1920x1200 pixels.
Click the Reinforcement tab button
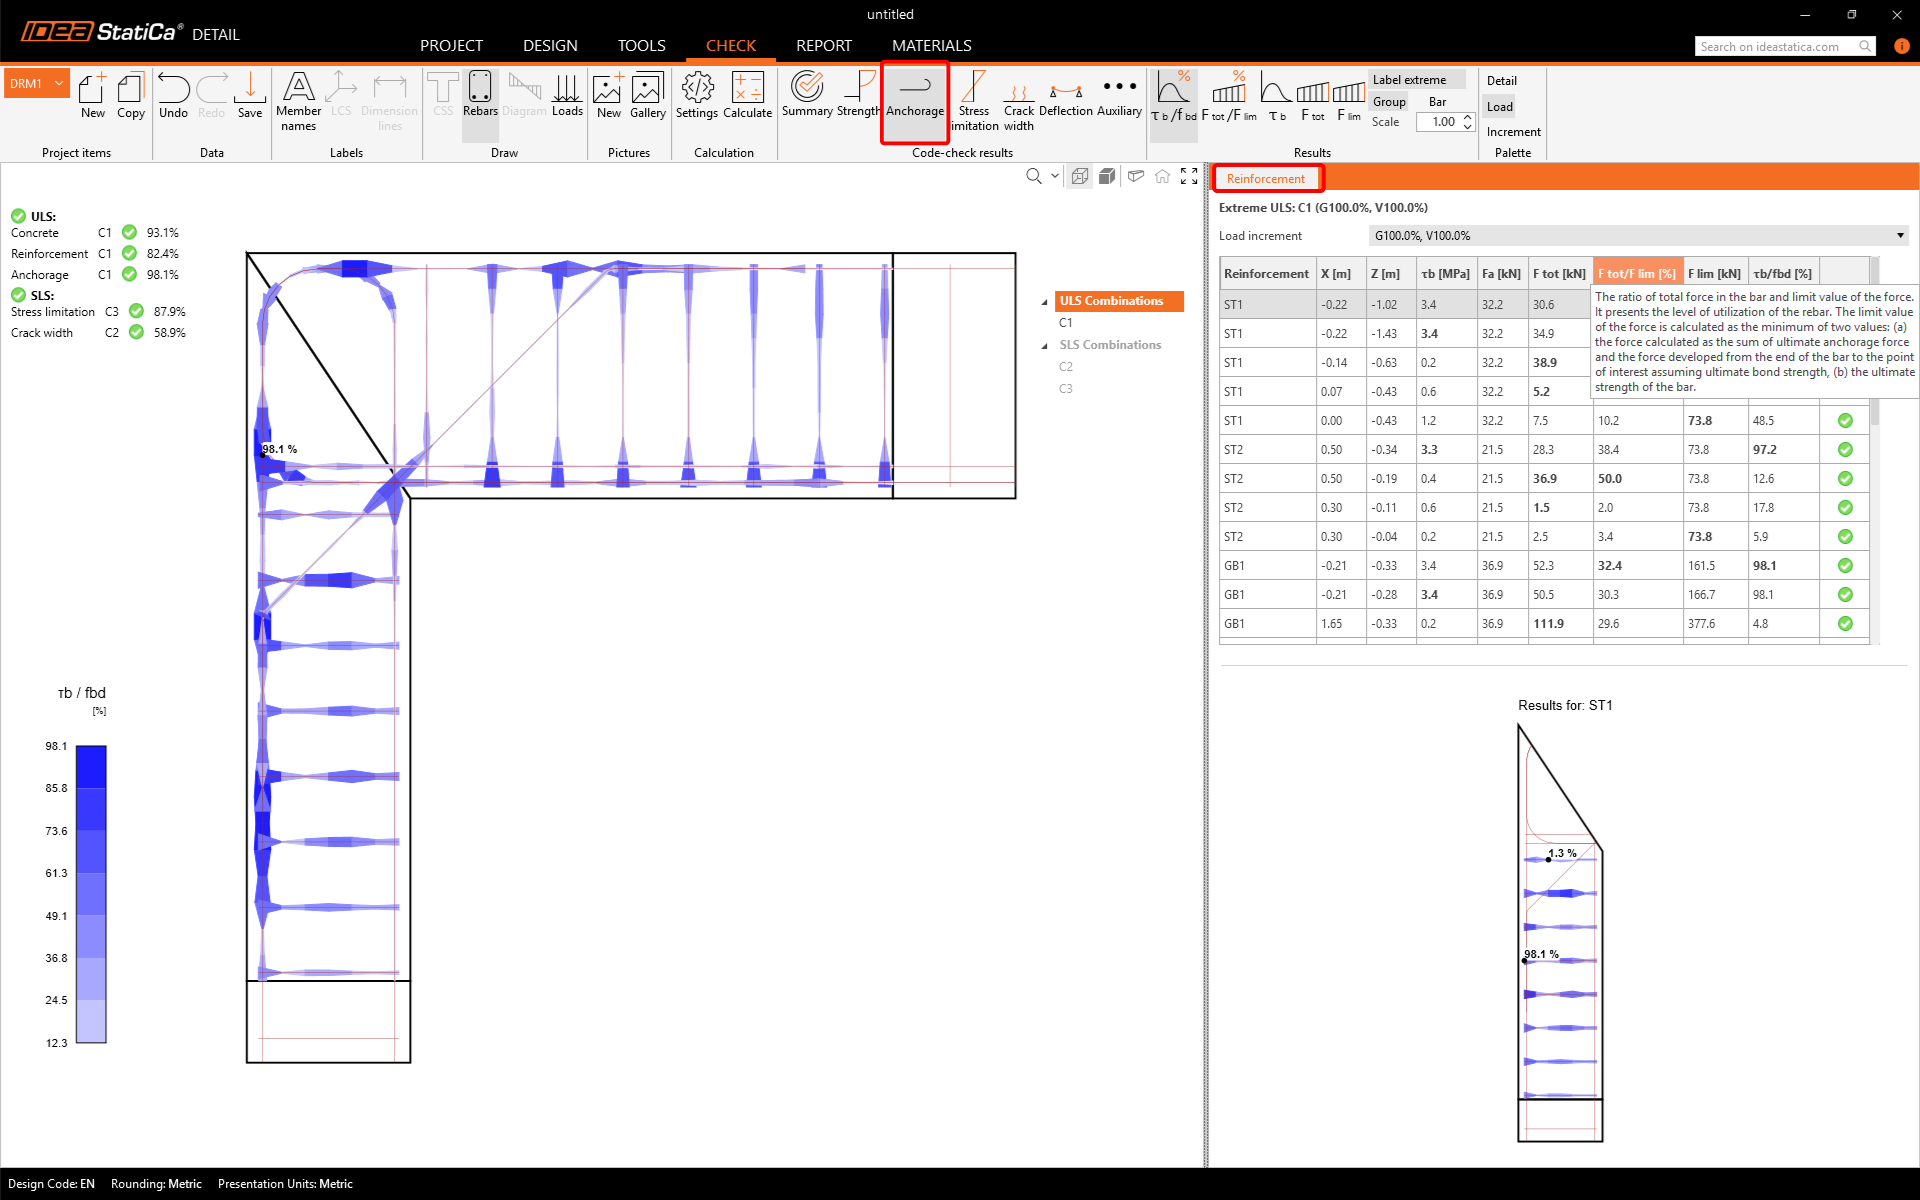1266,179
